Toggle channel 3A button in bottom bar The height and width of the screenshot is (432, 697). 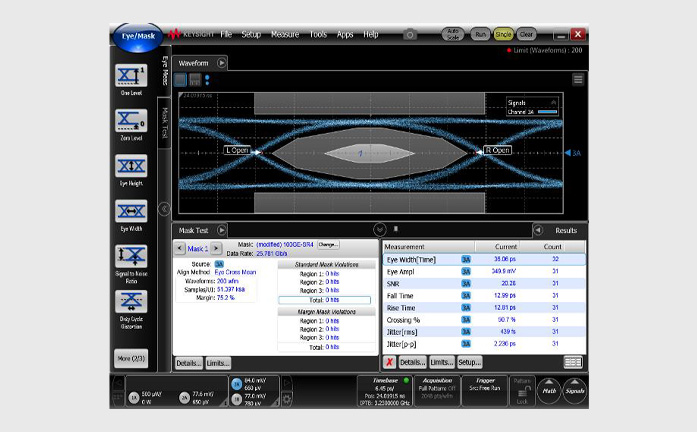coord(236,384)
